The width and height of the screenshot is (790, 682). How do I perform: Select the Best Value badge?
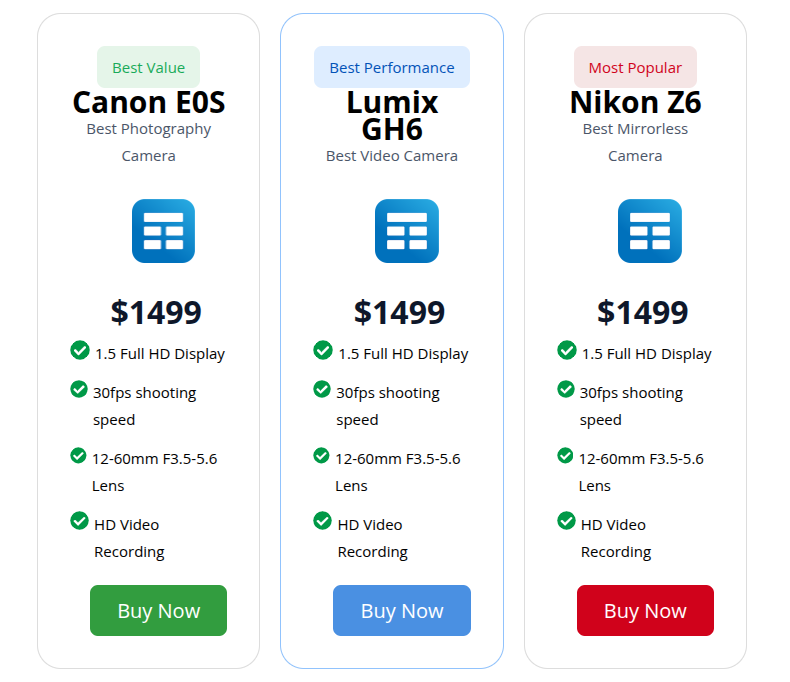click(149, 67)
